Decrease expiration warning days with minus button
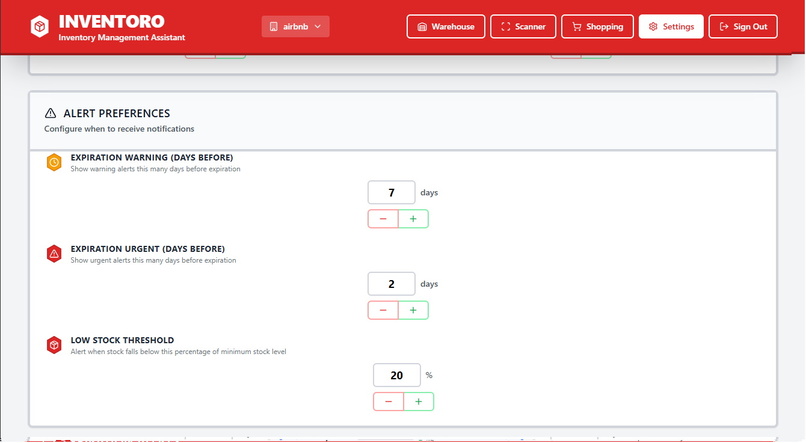The image size is (806, 443). click(383, 219)
